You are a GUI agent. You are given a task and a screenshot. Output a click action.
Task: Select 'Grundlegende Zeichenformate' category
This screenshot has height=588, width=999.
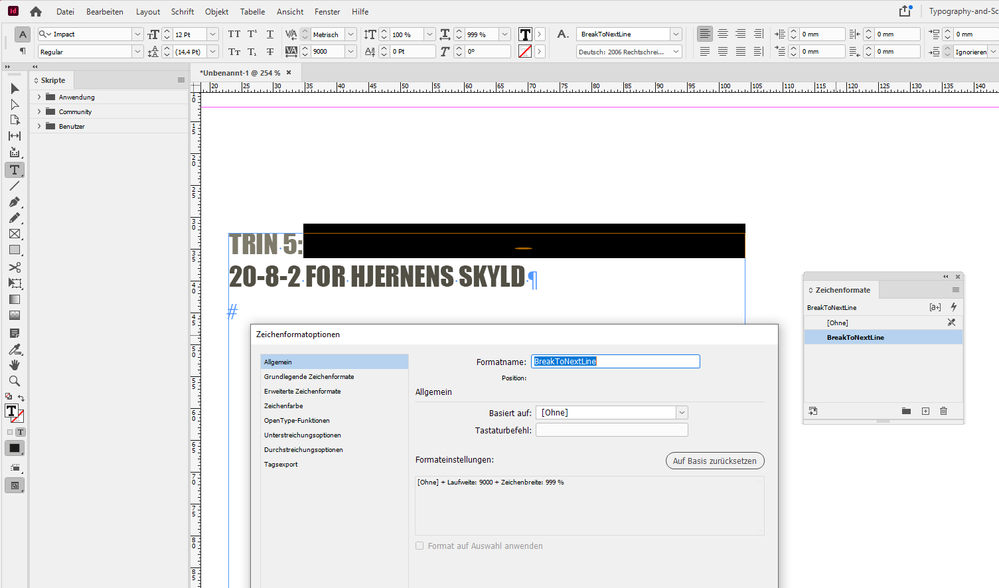pyautogui.click(x=309, y=376)
